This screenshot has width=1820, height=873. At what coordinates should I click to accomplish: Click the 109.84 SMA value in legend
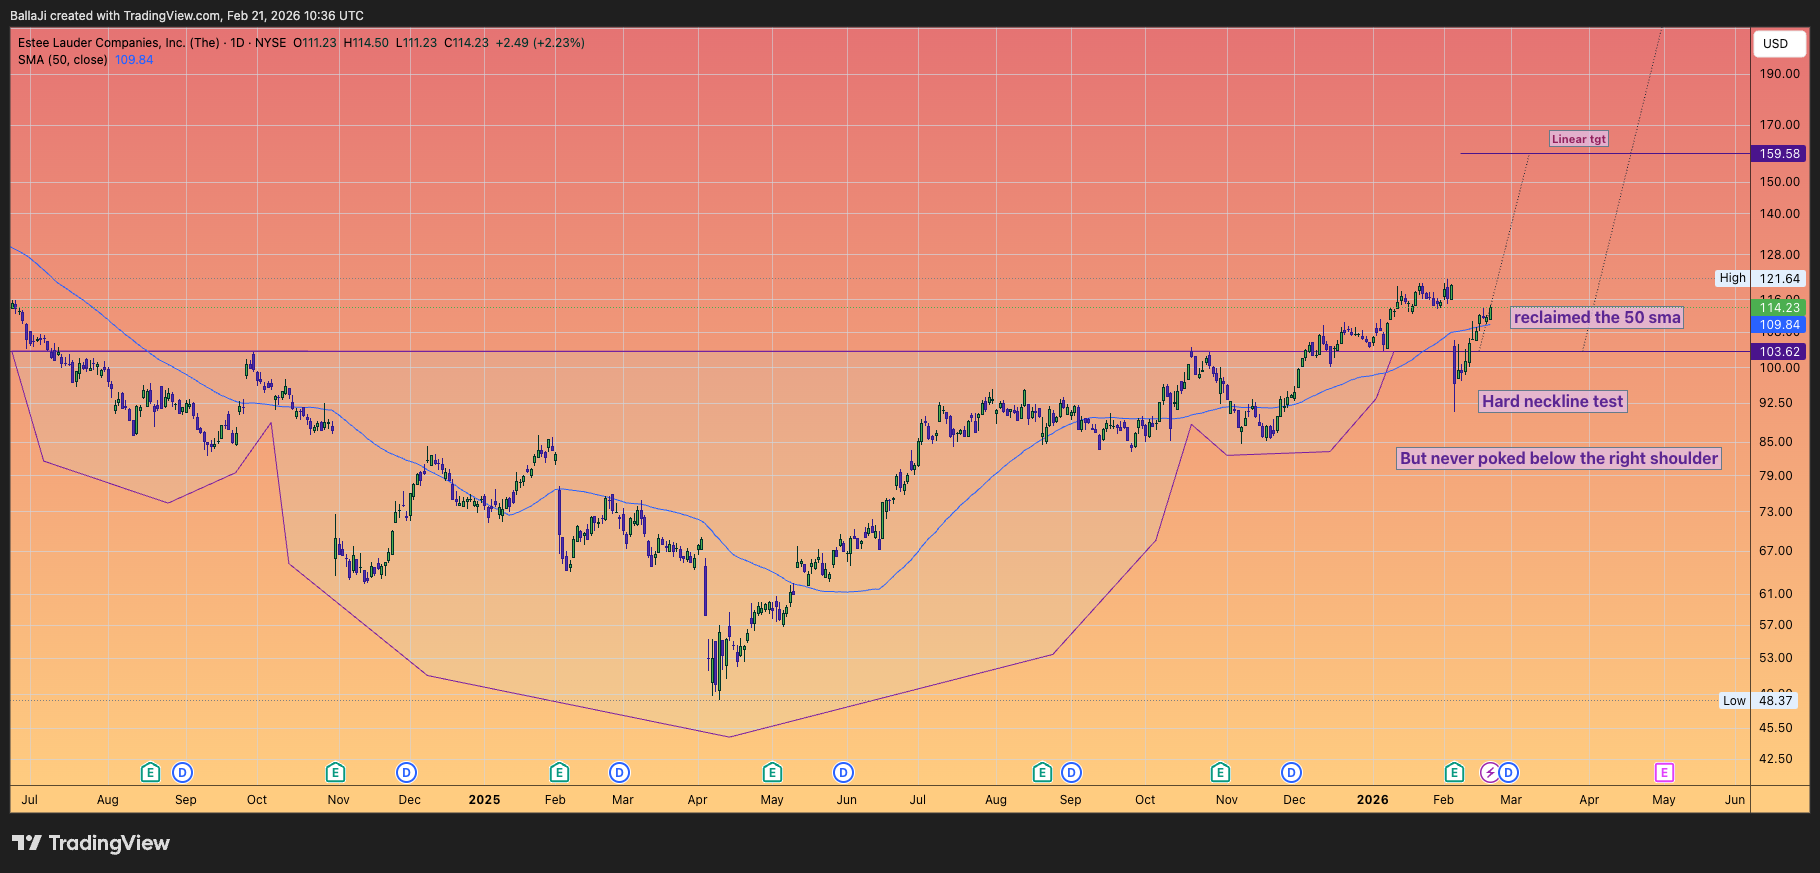pyautogui.click(x=134, y=60)
